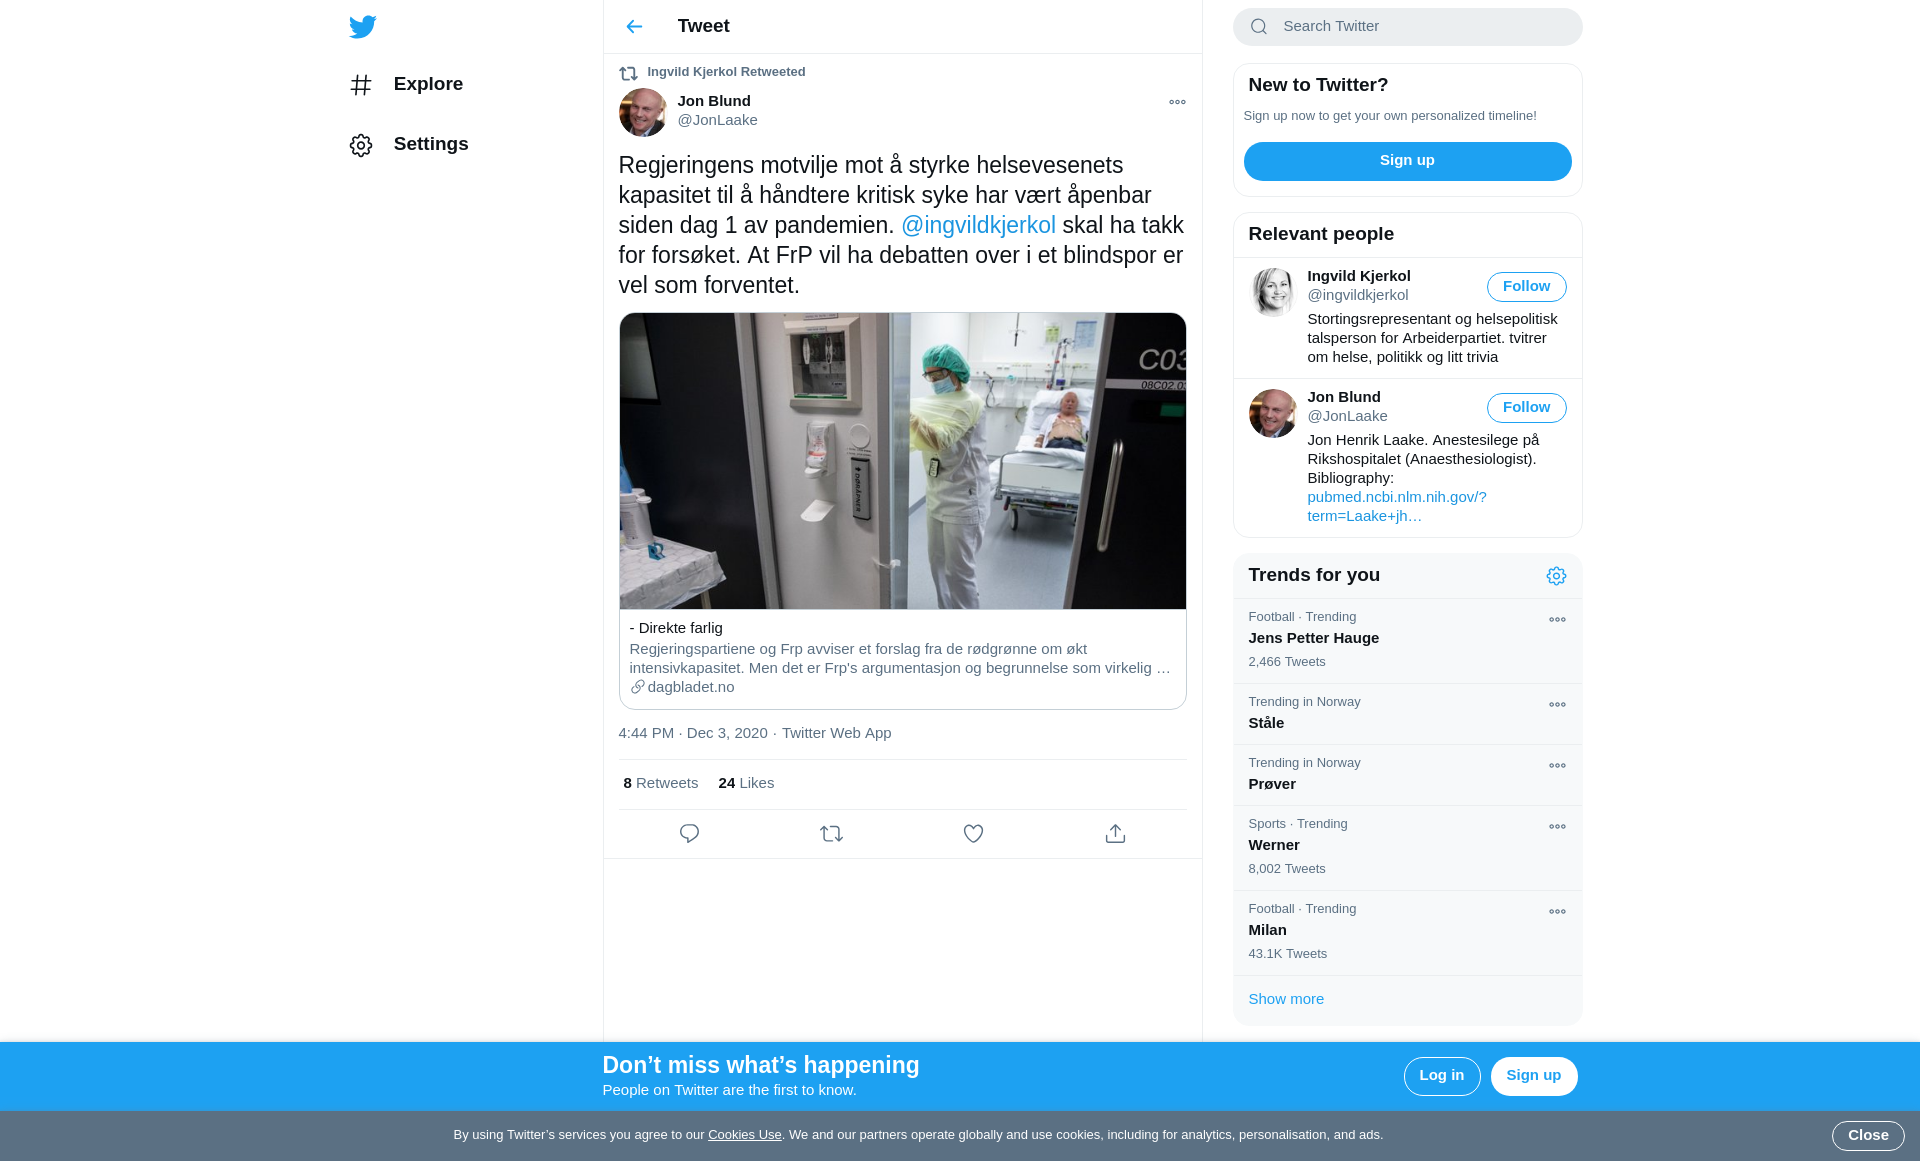Image resolution: width=1920 pixels, height=1161 pixels.
Task: Click Sign up on the bottom banner
Action: click(1534, 1076)
